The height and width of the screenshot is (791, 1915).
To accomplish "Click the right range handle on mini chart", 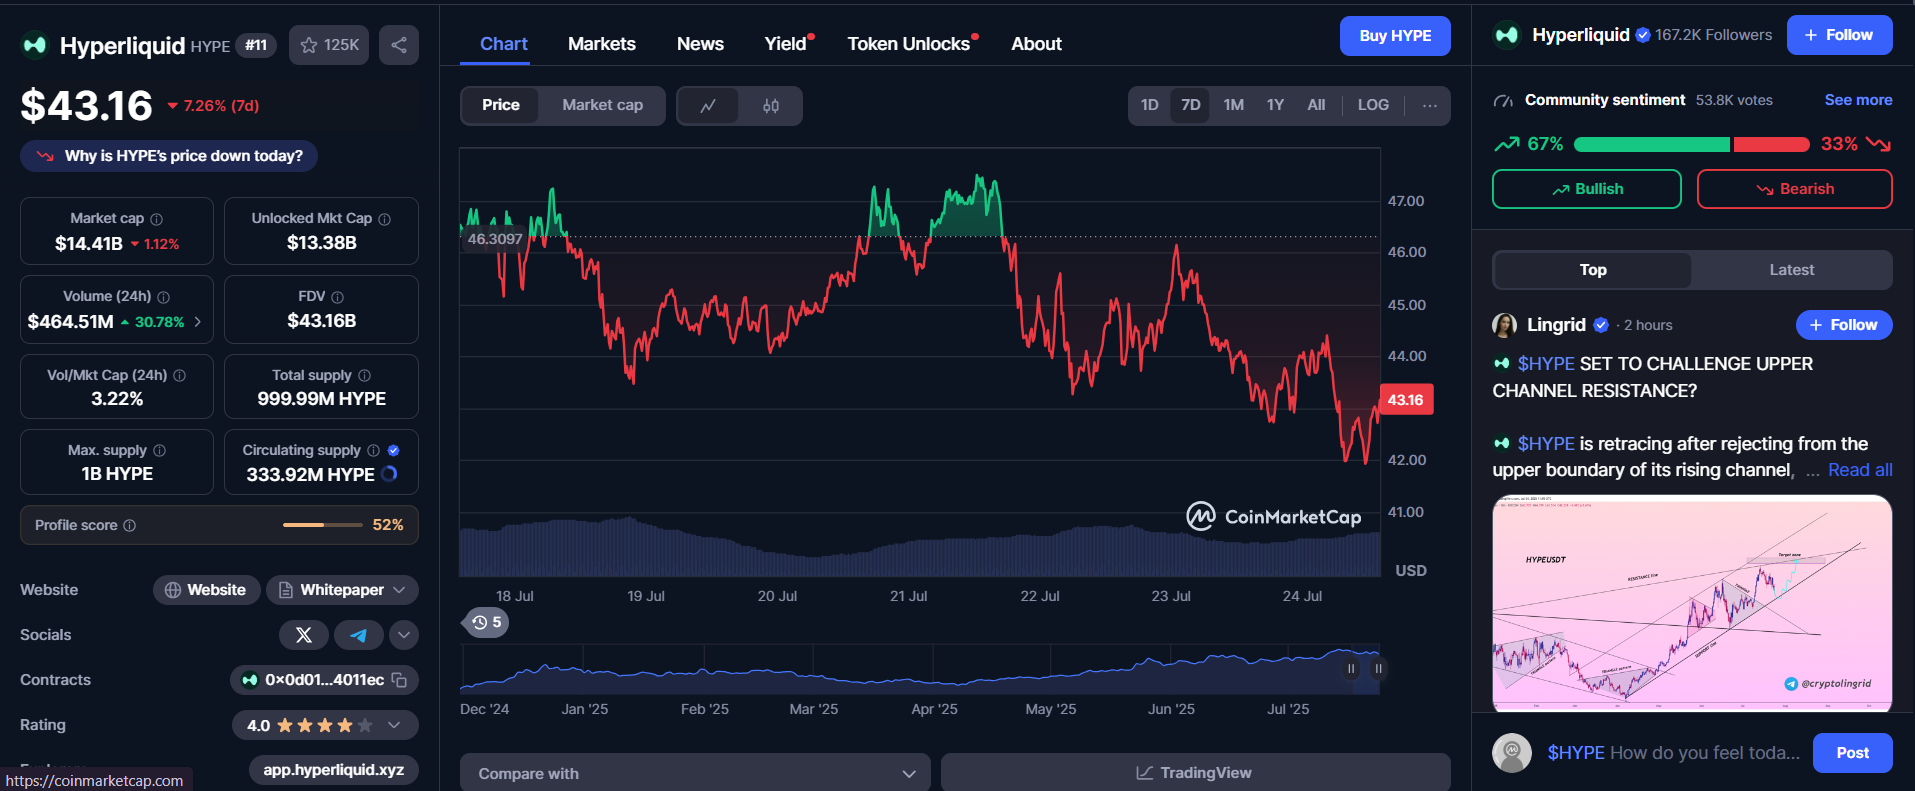I will tap(1378, 668).
